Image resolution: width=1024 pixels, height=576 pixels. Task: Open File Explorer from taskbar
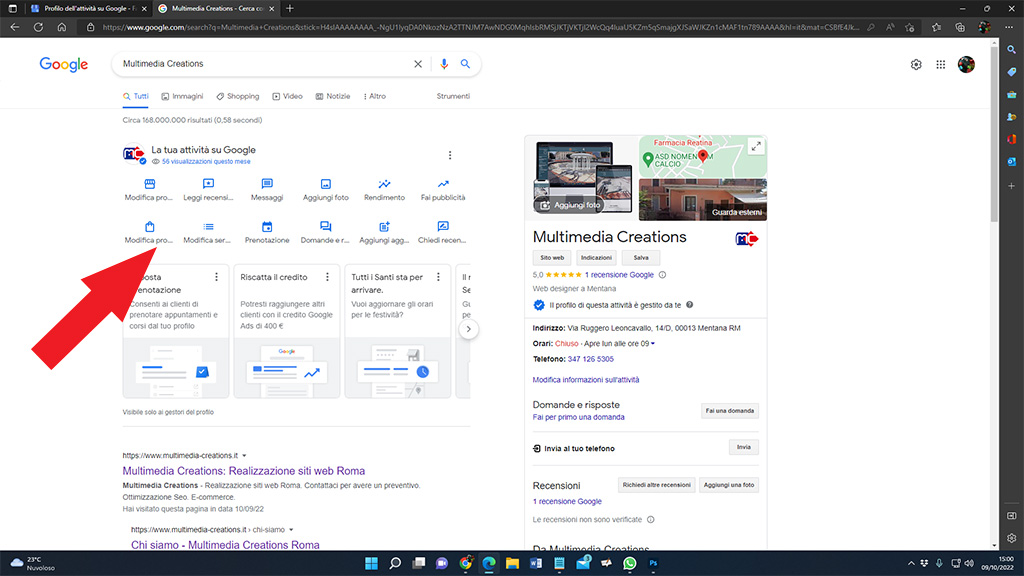[512, 563]
